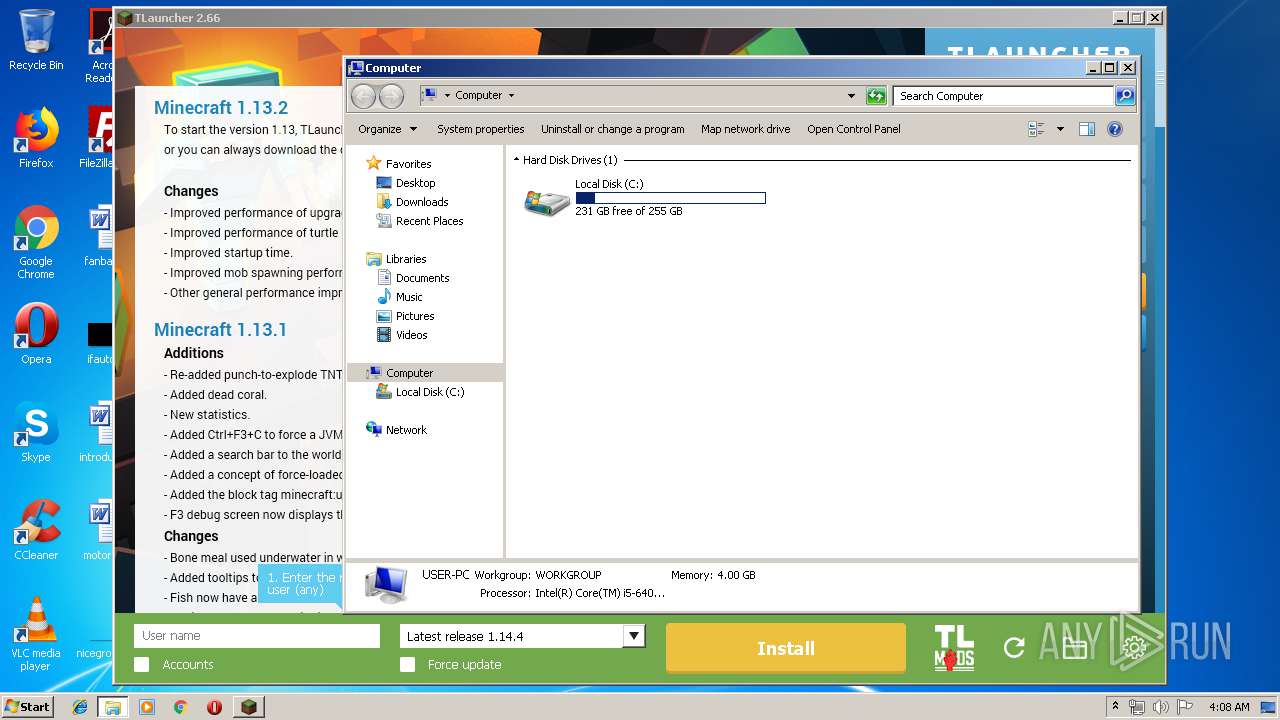Click User name input field
1280x720 pixels.
[x=257, y=636]
